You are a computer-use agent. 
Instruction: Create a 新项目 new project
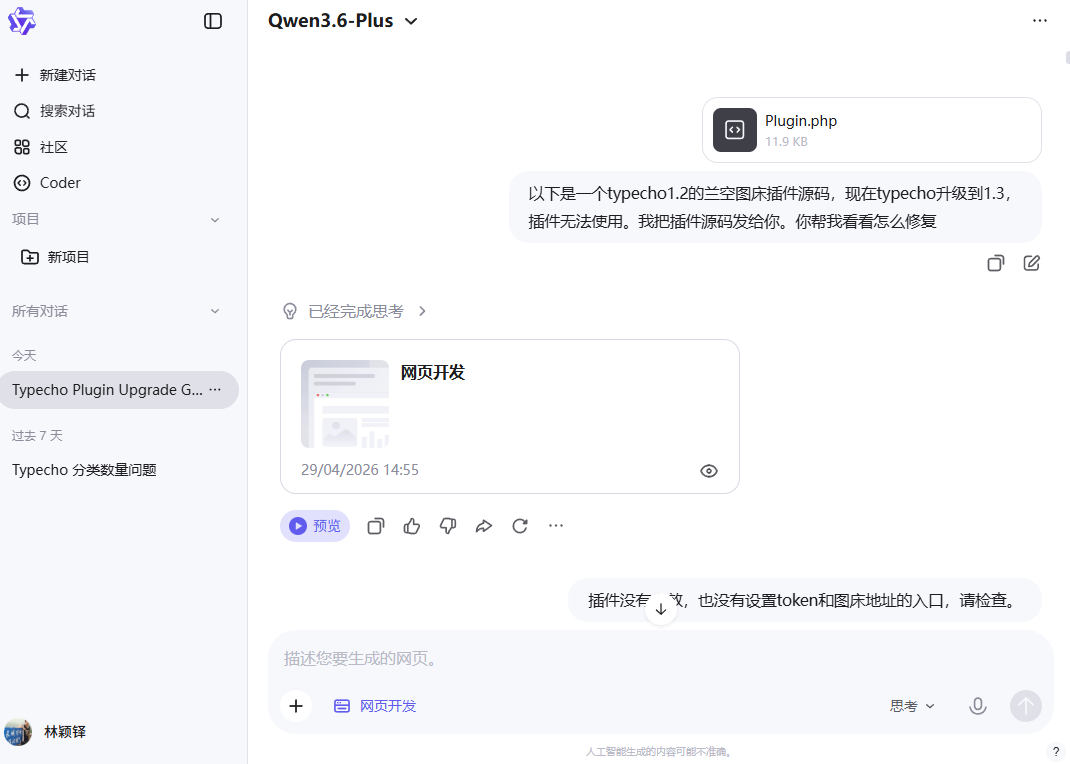click(x=55, y=257)
